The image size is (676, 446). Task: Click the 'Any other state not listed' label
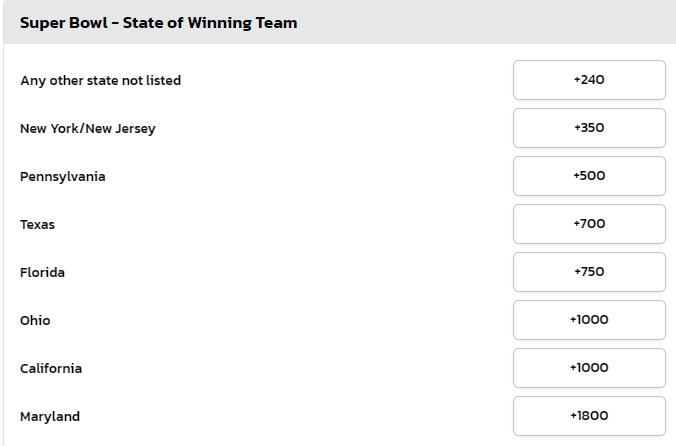[x=100, y=80]
